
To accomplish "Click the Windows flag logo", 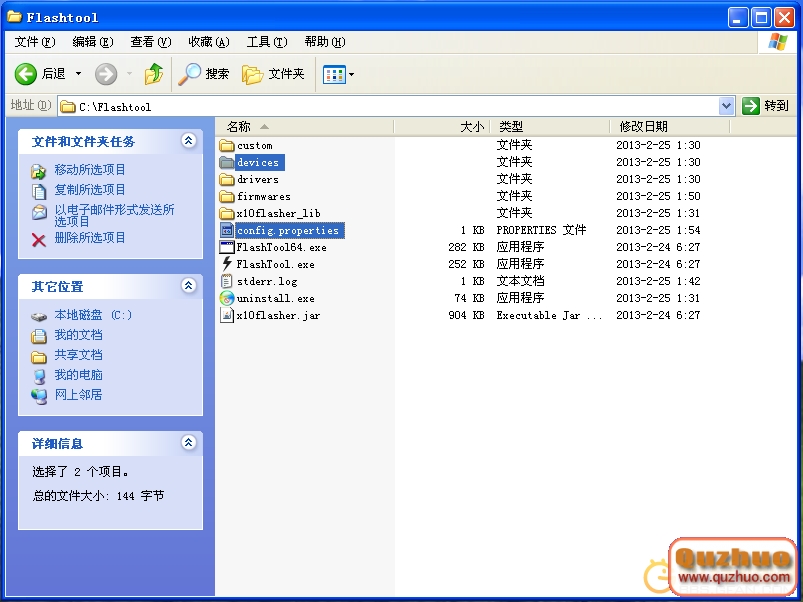I will click(778, 42).
